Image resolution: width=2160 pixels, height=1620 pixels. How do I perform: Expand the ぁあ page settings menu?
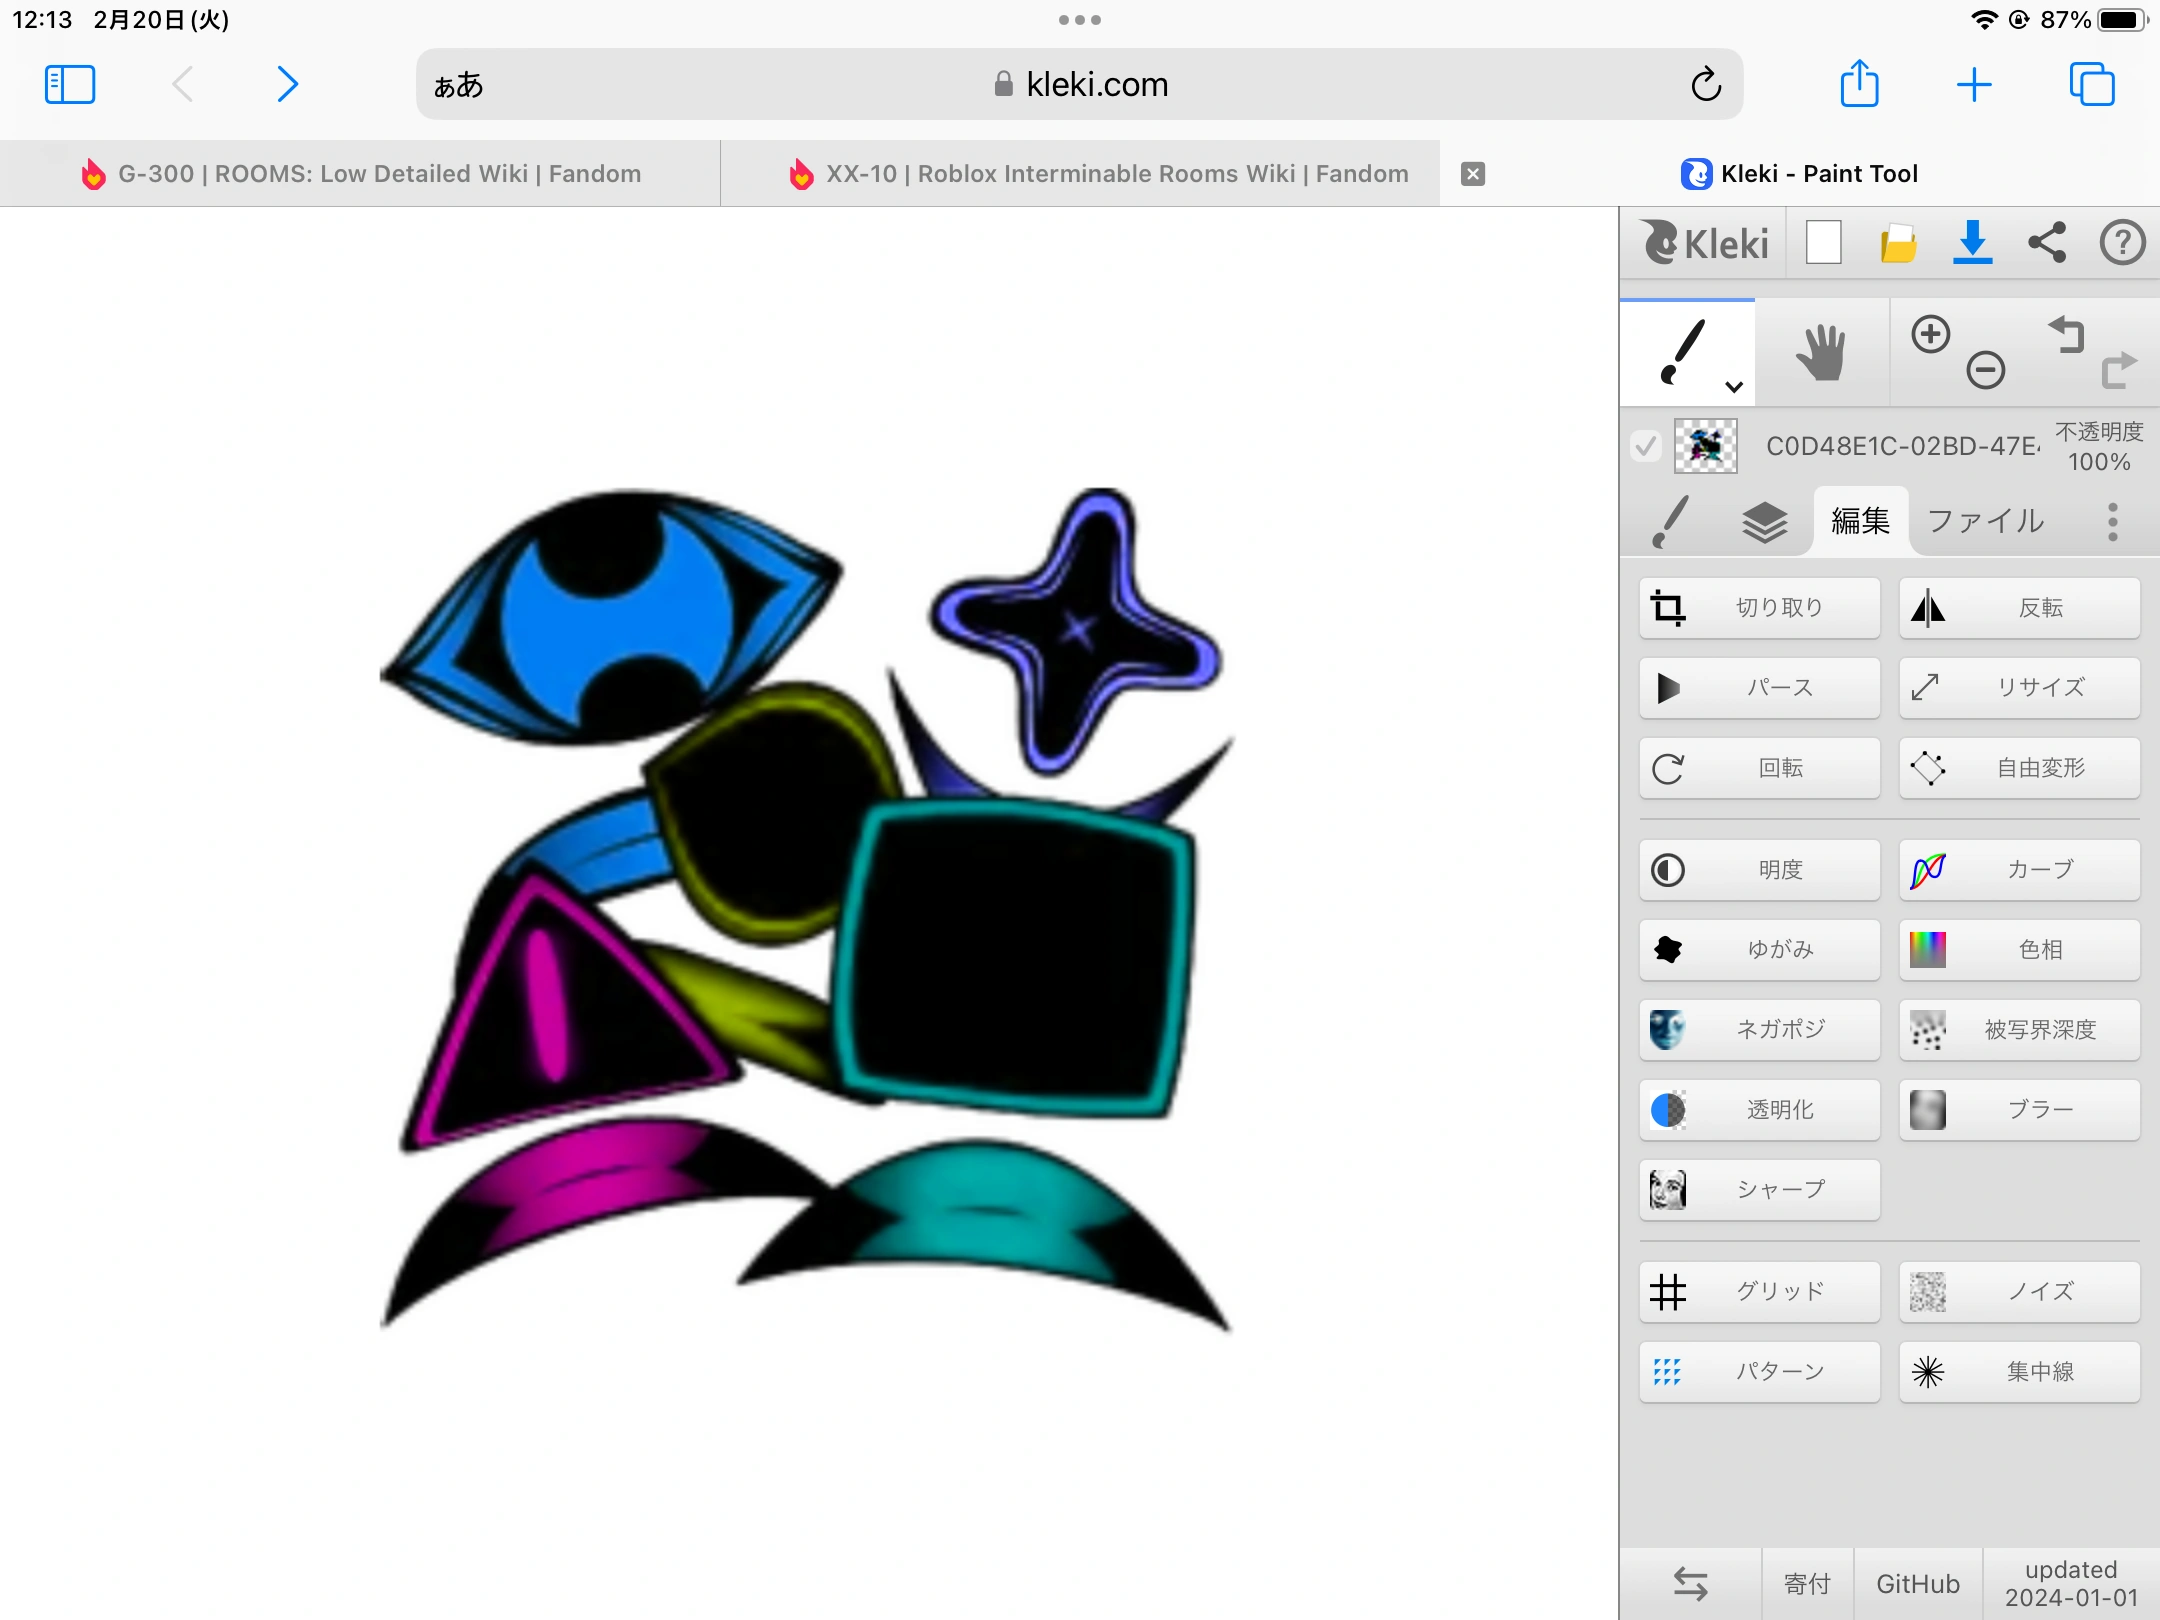[459, 85]
